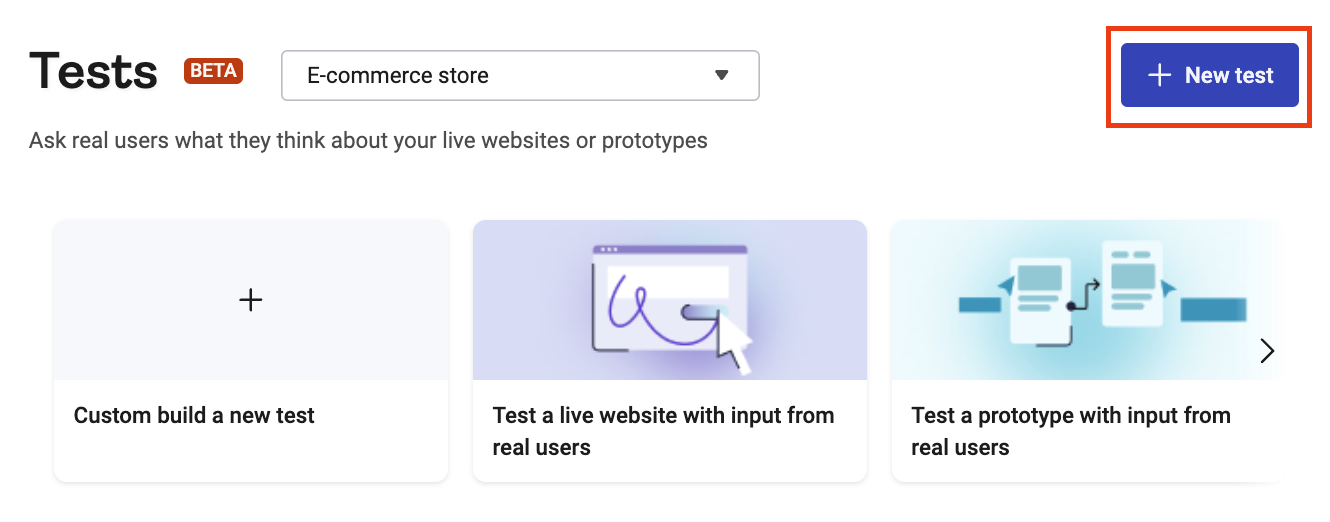The height and width of the screenshot is (522, 1330).
Task: Open the E-commerce store dropdown
Action: pyautogui.click(x=520, y=75)
